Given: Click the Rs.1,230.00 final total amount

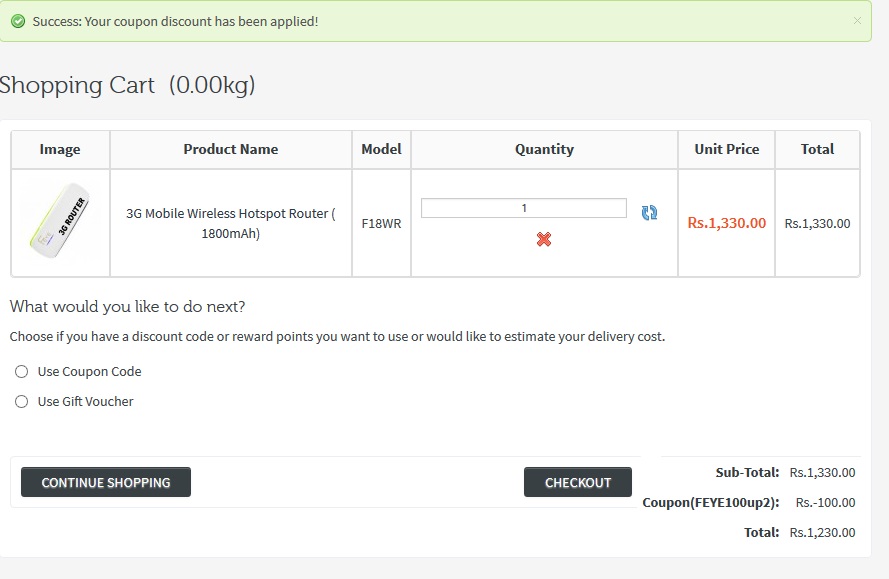Looking at the screenshot, I should pos(823,532).
